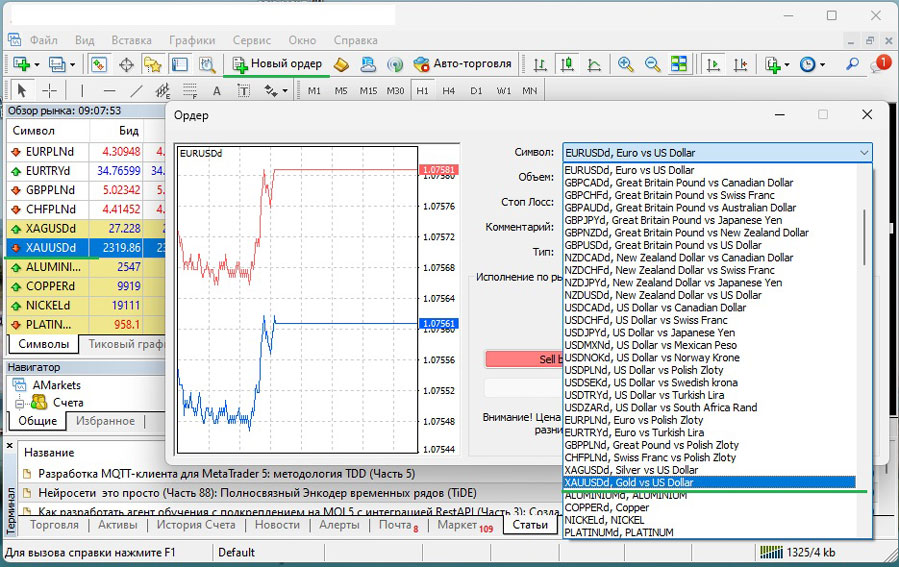Switch timeframe to M1

click(314, 91)
